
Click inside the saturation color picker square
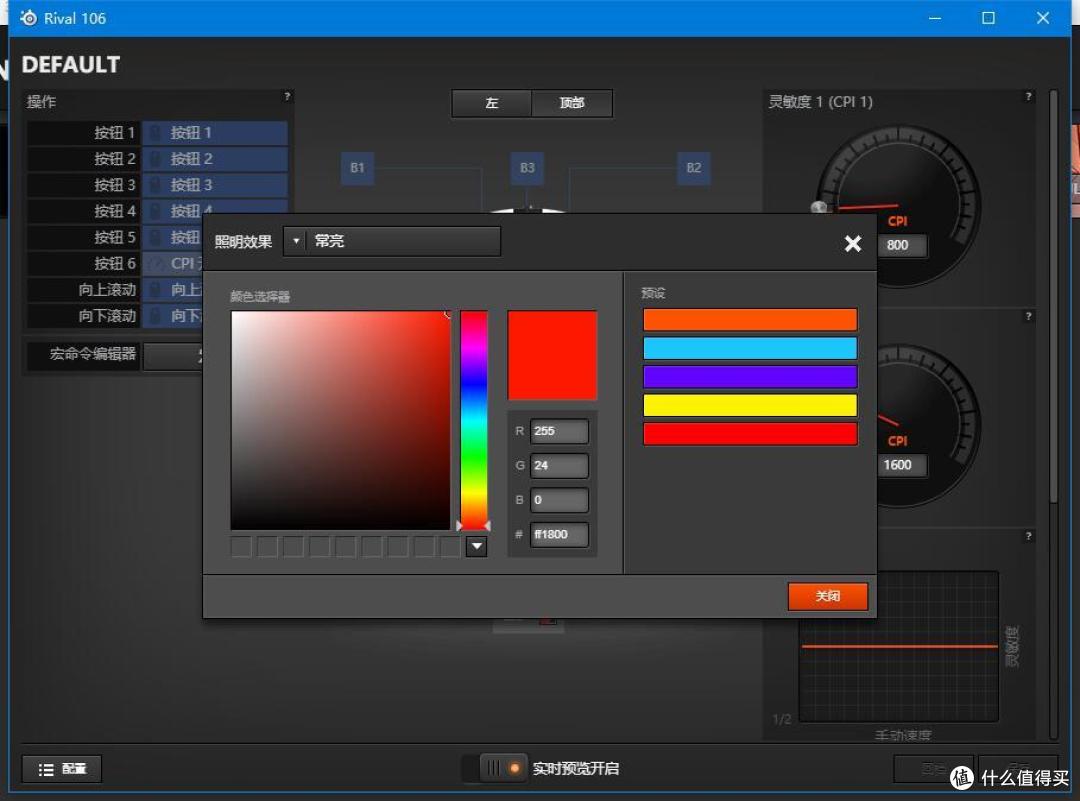pos(340,420)
